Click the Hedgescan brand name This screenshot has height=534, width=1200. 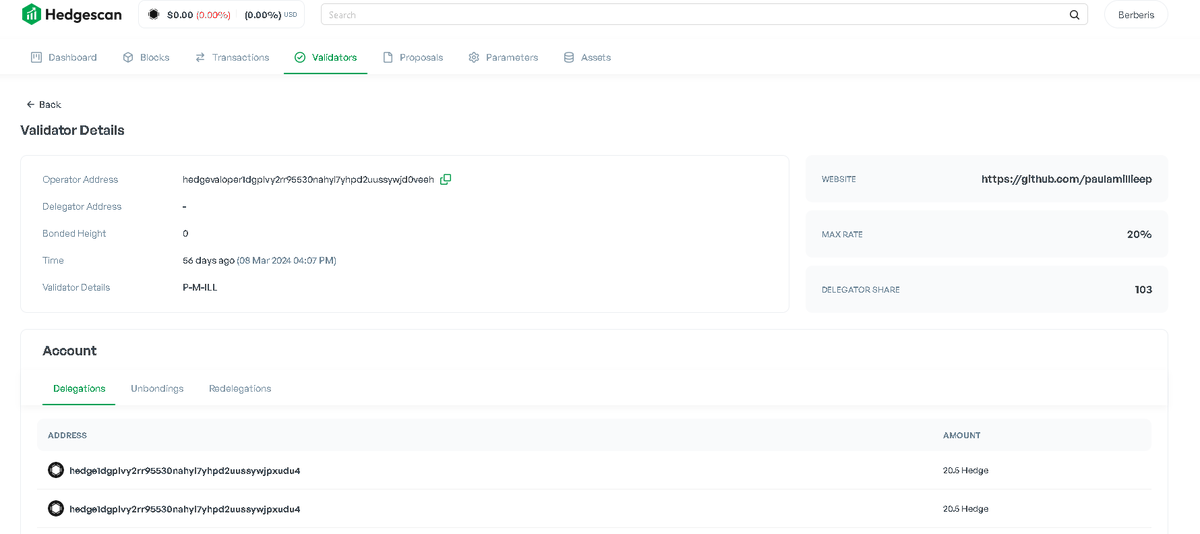pos(84,14)
